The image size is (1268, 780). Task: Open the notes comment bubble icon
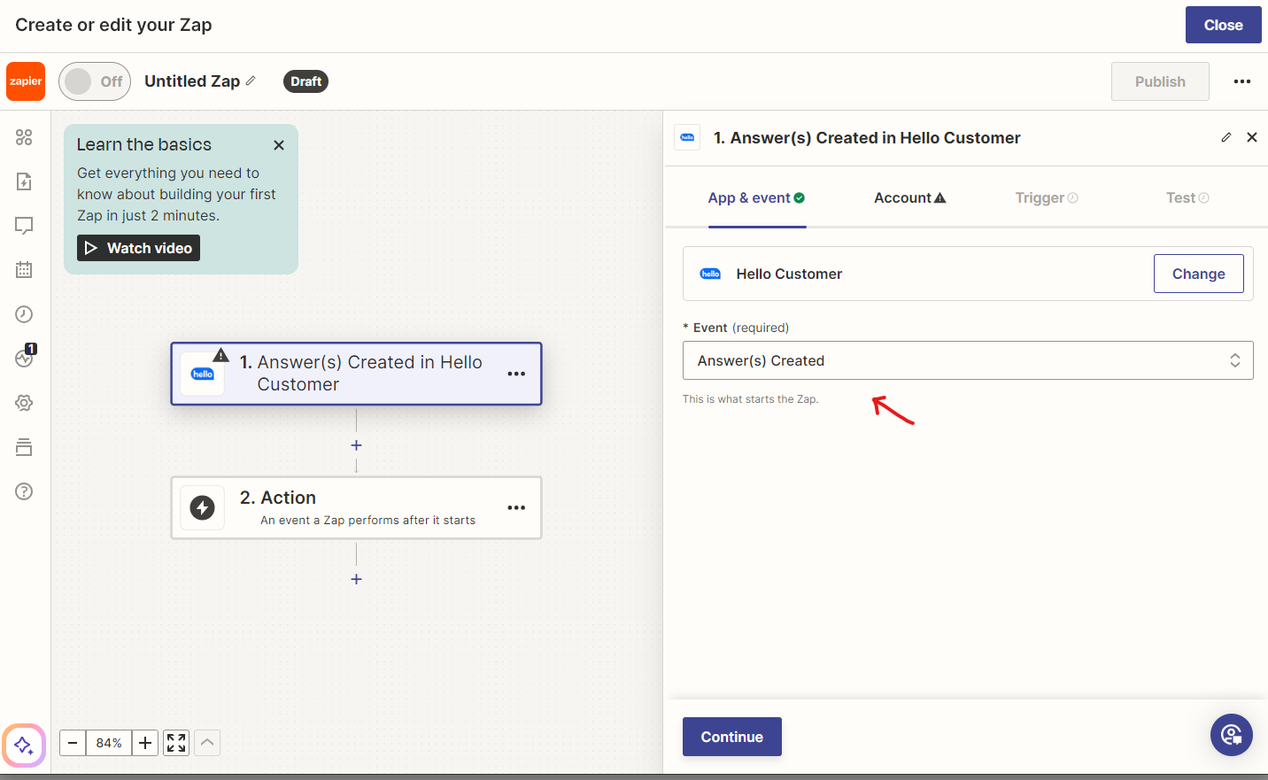pyautogui.click(x=24, y=226)
